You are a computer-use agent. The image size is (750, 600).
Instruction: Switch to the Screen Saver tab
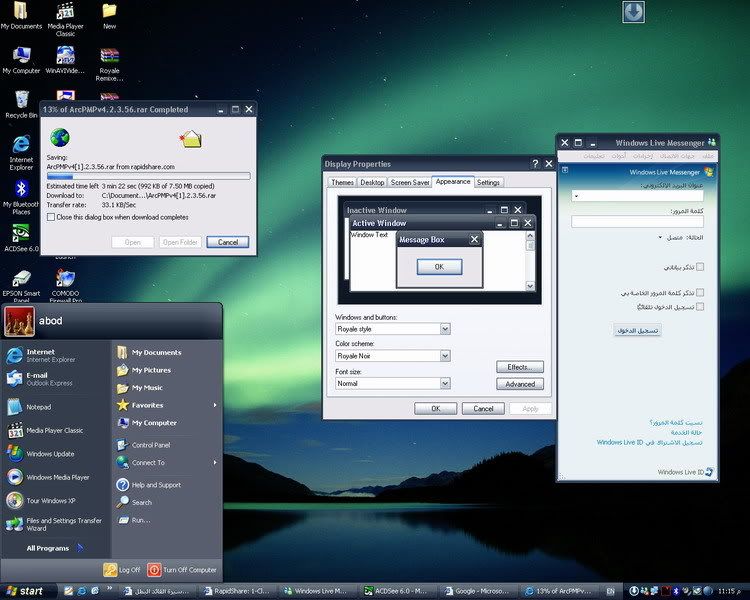coord(410,182)
